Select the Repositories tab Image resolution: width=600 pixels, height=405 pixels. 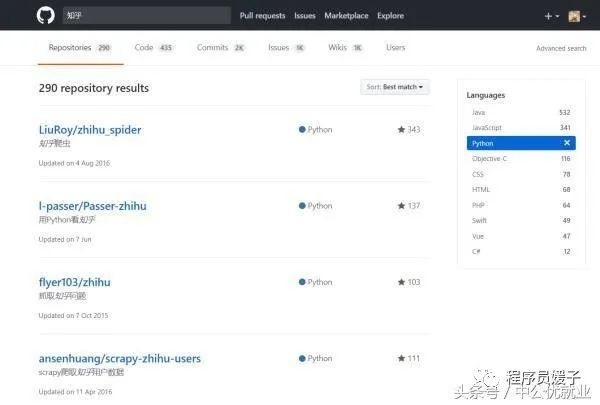80,48
